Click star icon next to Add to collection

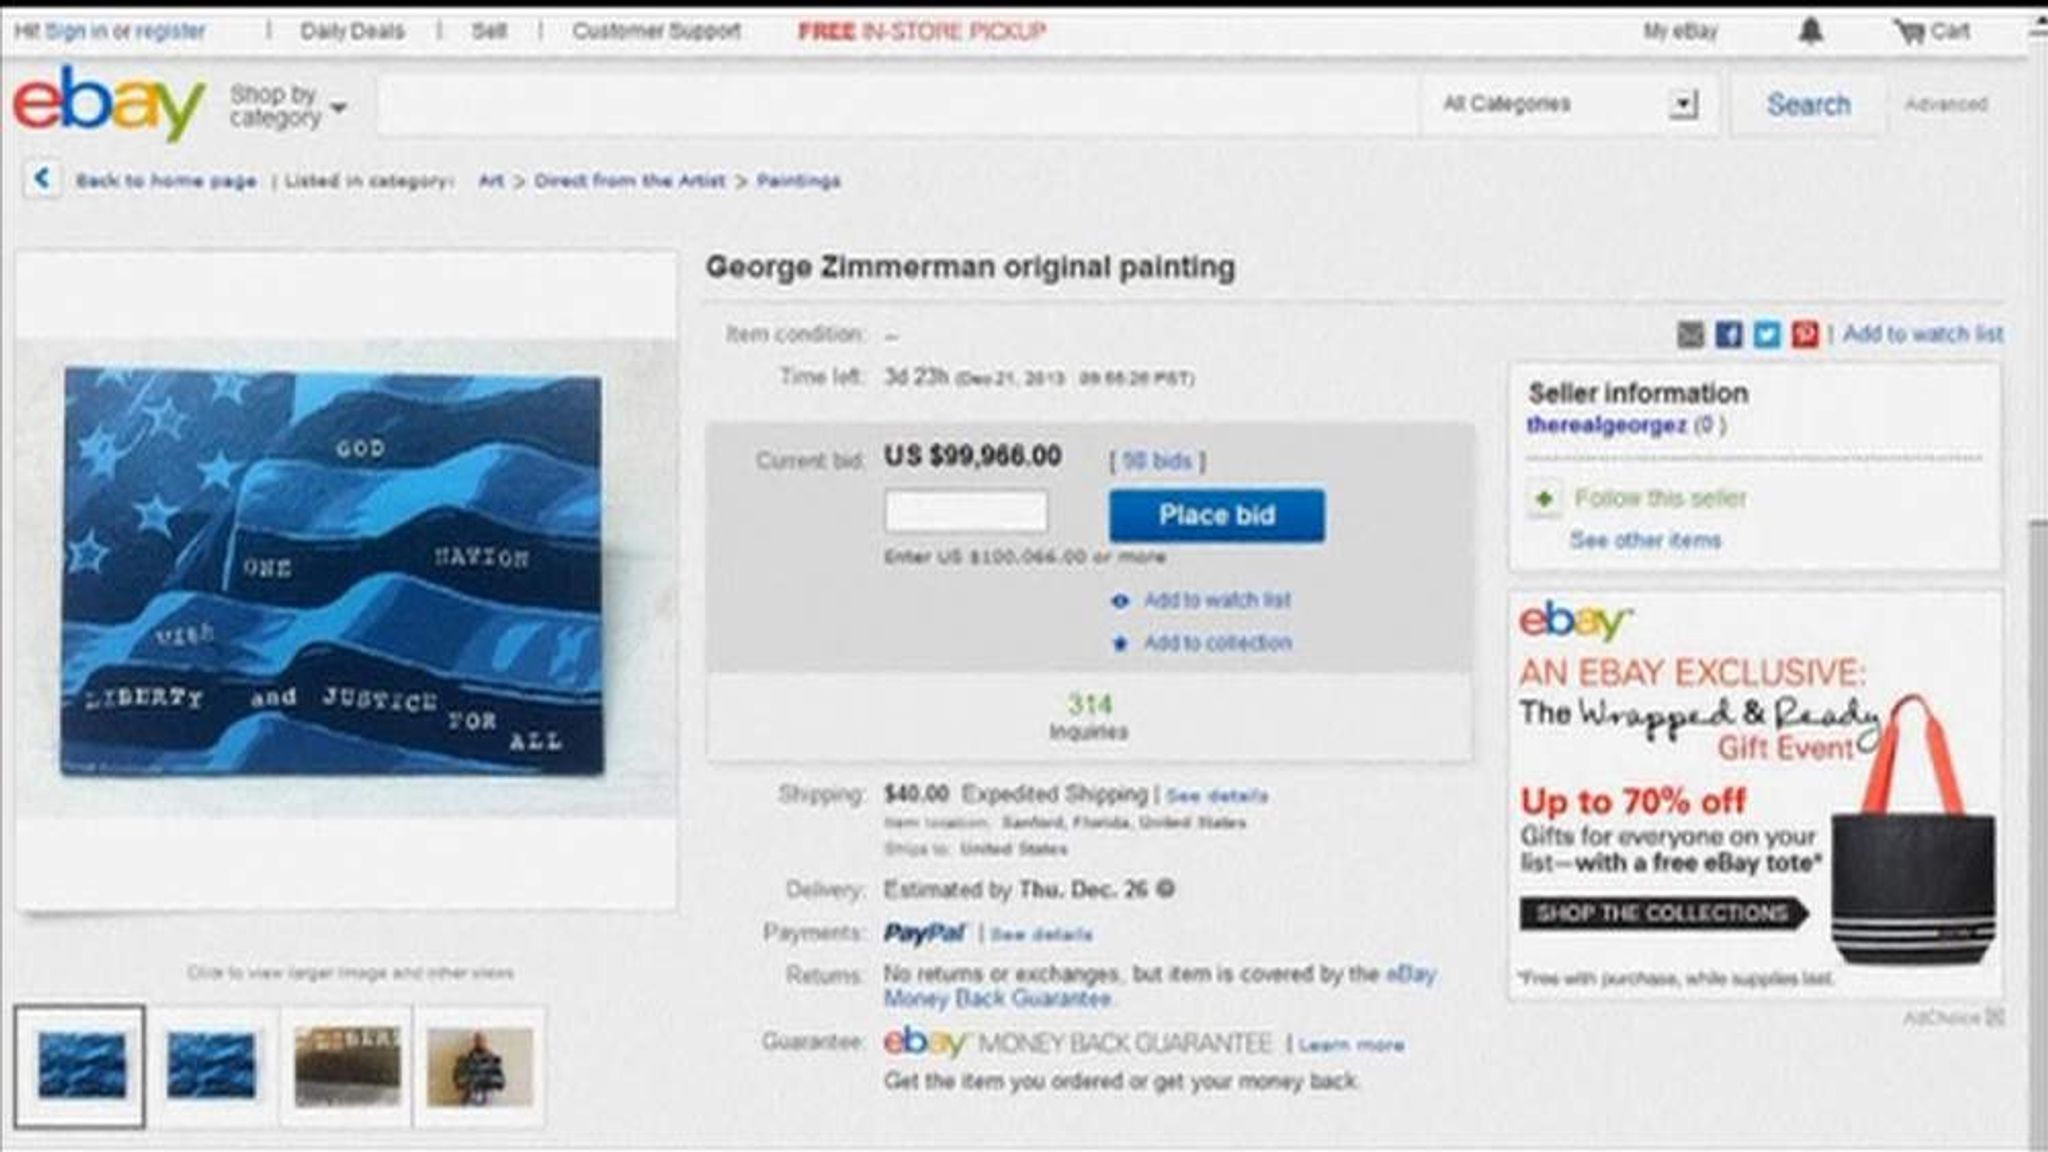[x=1120, y=643]
